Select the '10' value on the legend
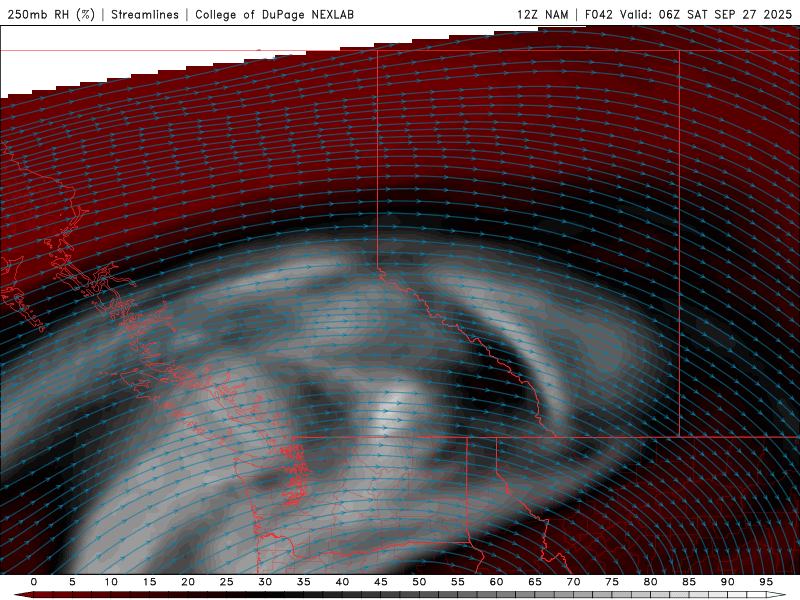 coord(111,582)
